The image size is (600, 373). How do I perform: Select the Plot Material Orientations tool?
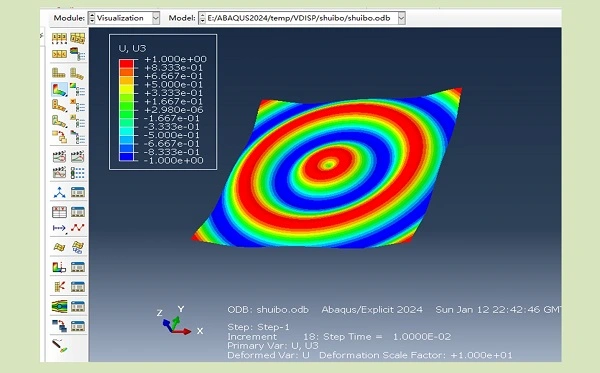coord(59,122)
